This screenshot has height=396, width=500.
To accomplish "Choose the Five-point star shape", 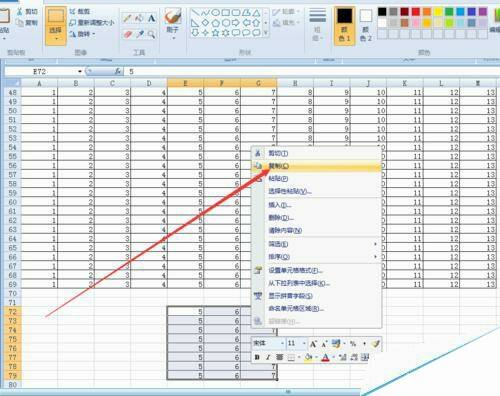I will pyautogui.click(x=216, y=33).
